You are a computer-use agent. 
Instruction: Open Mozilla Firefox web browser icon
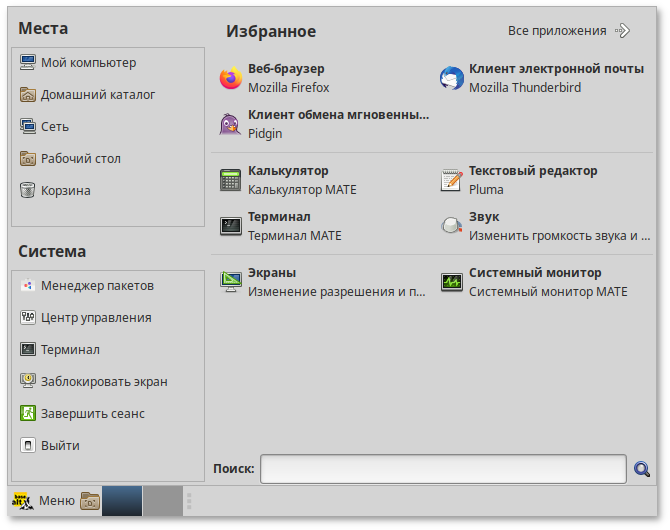pos(231,79)
